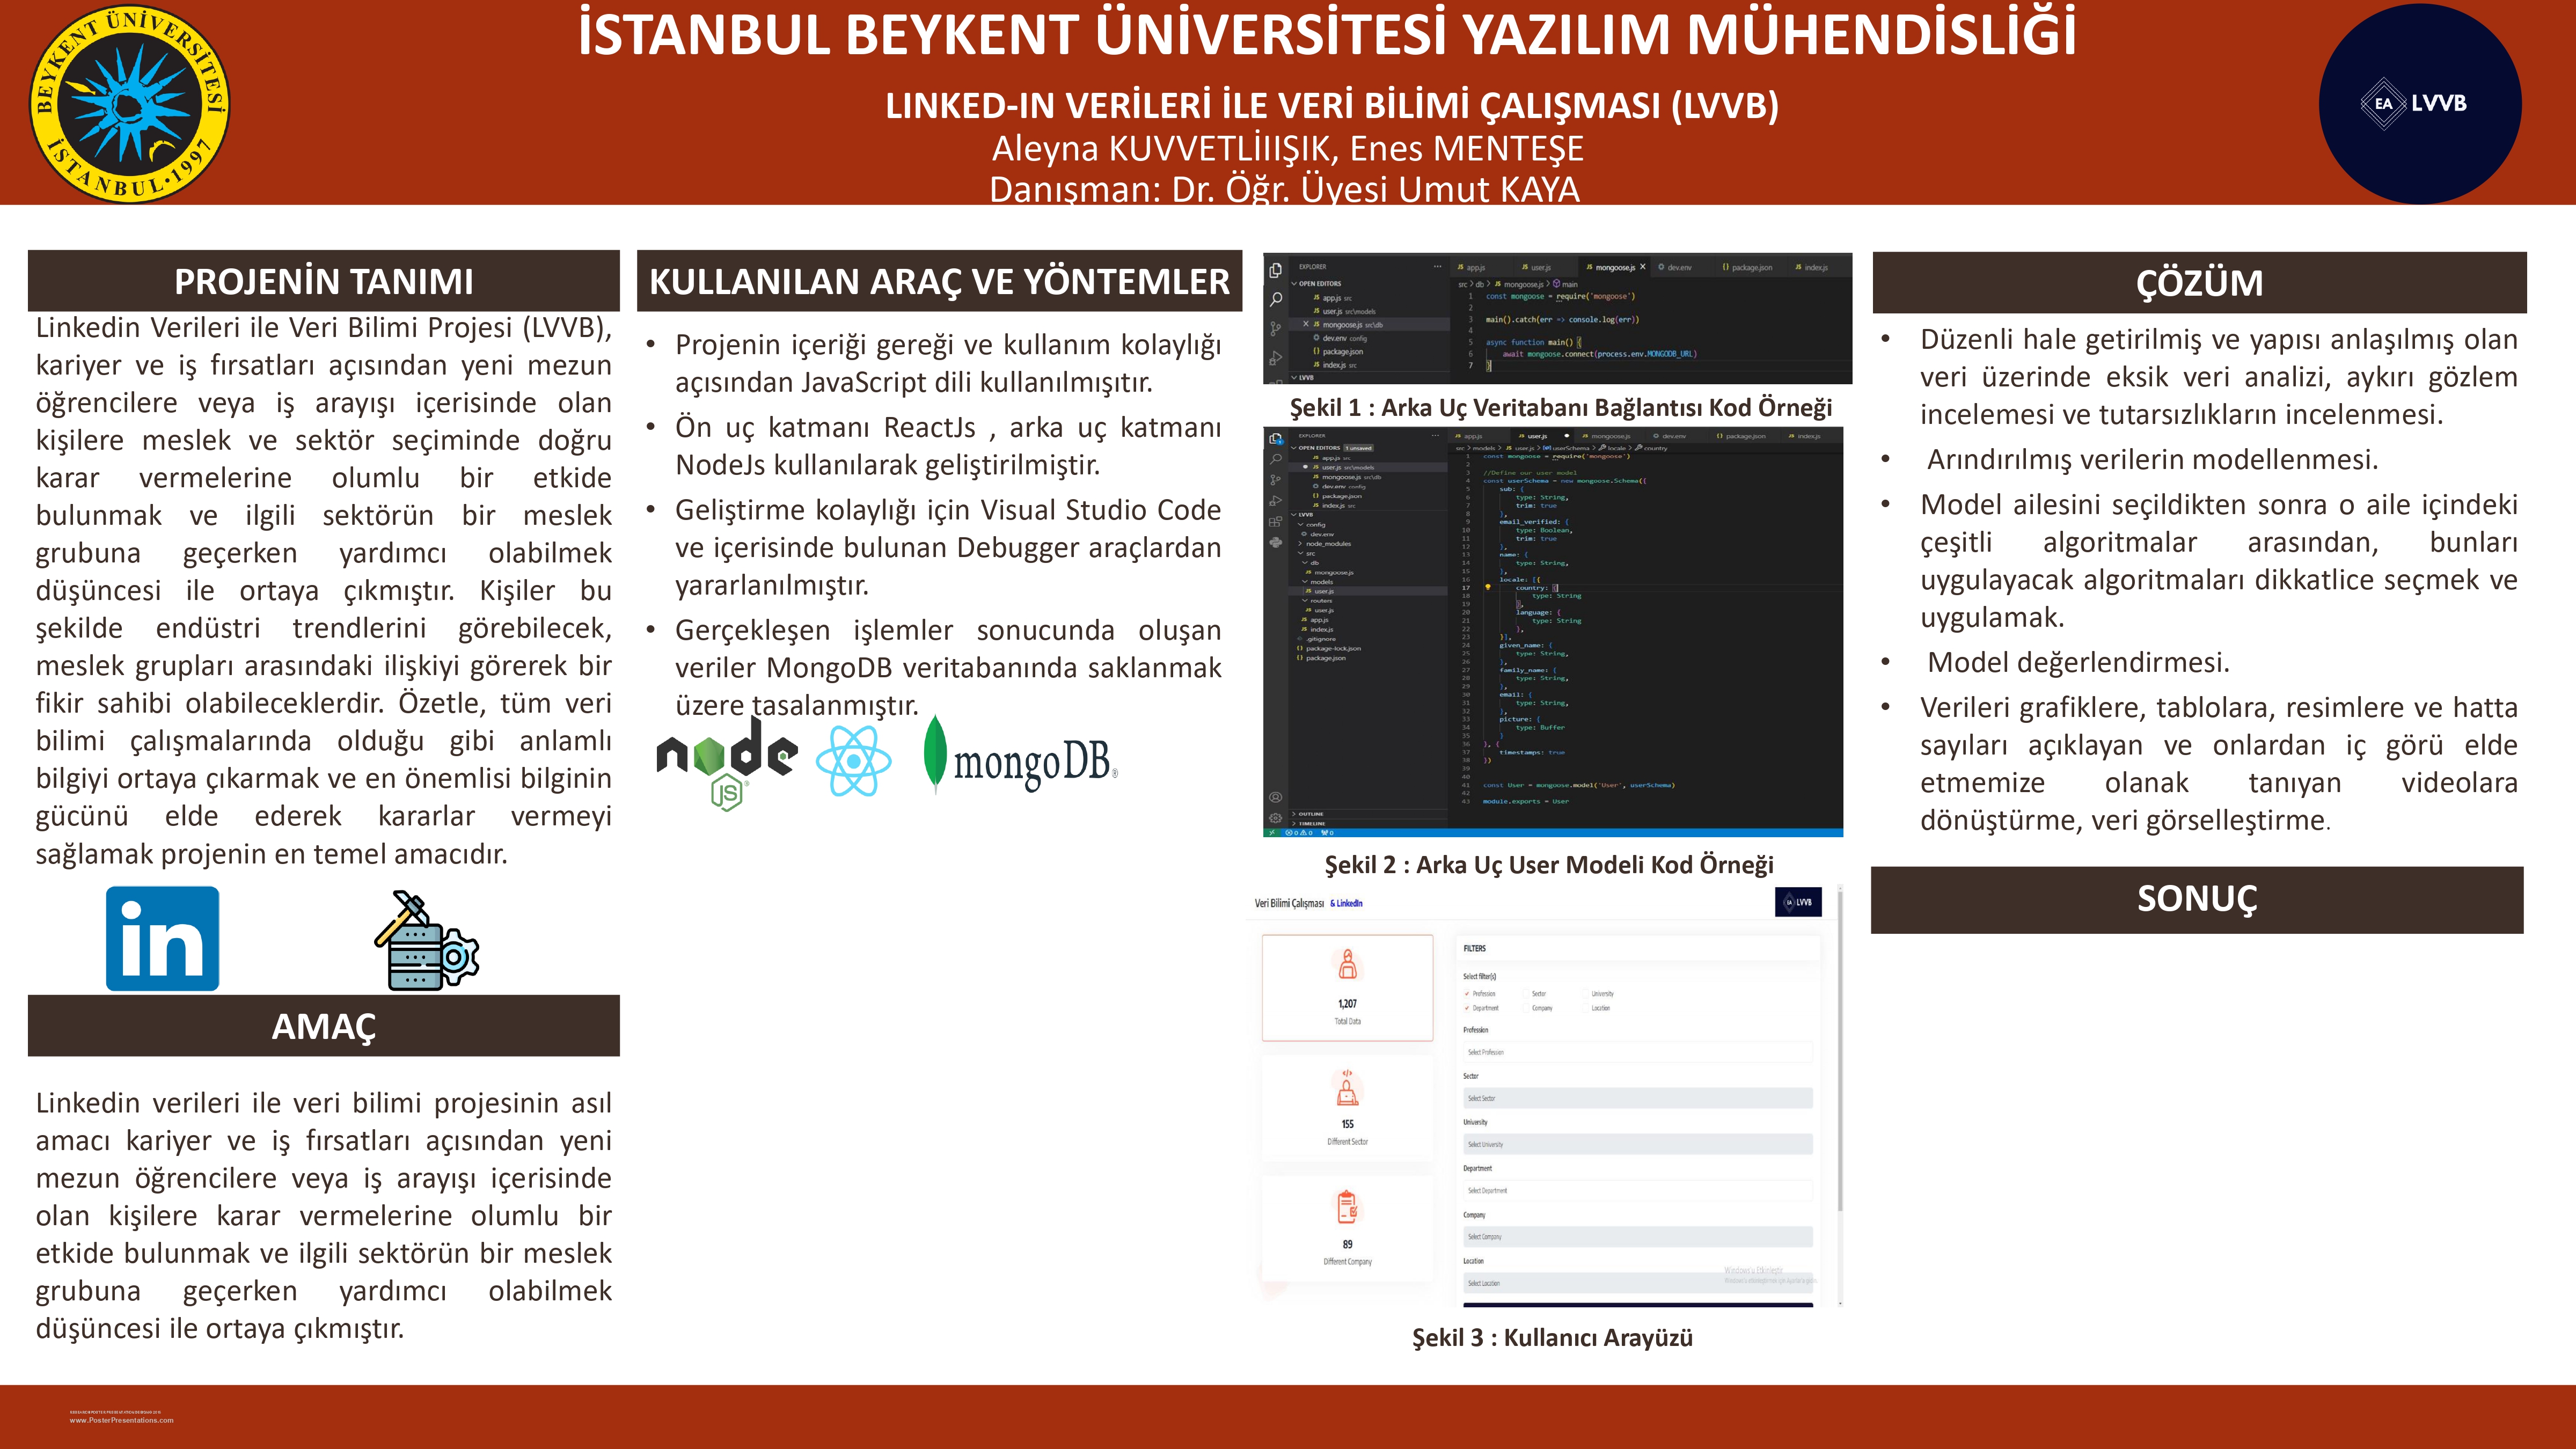Click the Different Sector coder icon

point(1348,1088)
